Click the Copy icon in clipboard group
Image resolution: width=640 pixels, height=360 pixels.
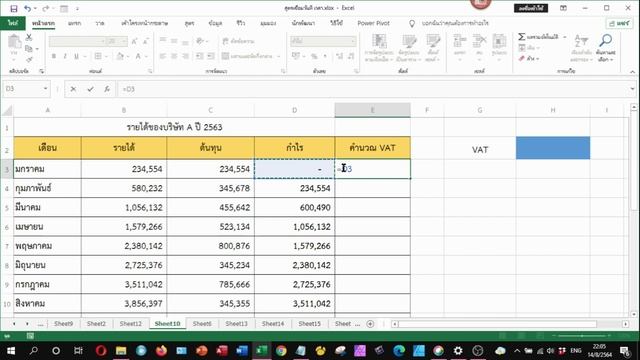point(29,49)
